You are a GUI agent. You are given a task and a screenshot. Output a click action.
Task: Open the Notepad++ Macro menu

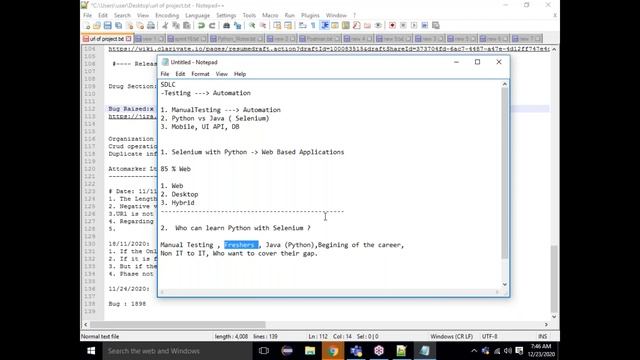(270, 15)
